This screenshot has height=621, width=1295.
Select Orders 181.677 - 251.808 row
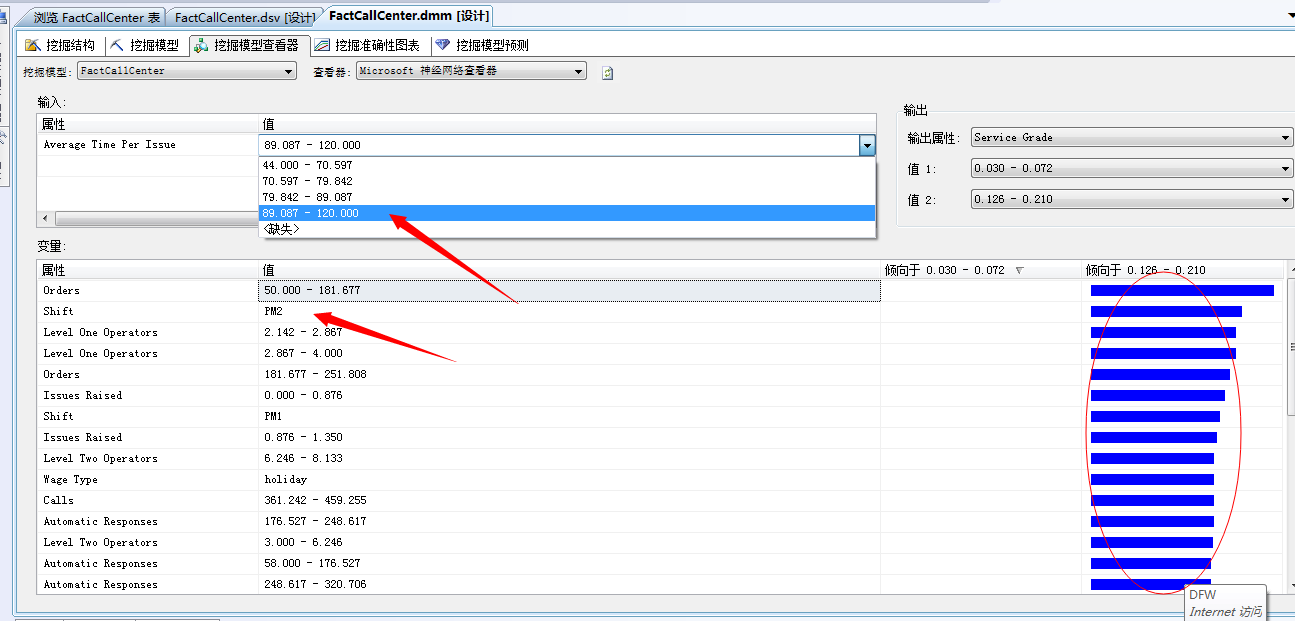(x=660, y=374)
